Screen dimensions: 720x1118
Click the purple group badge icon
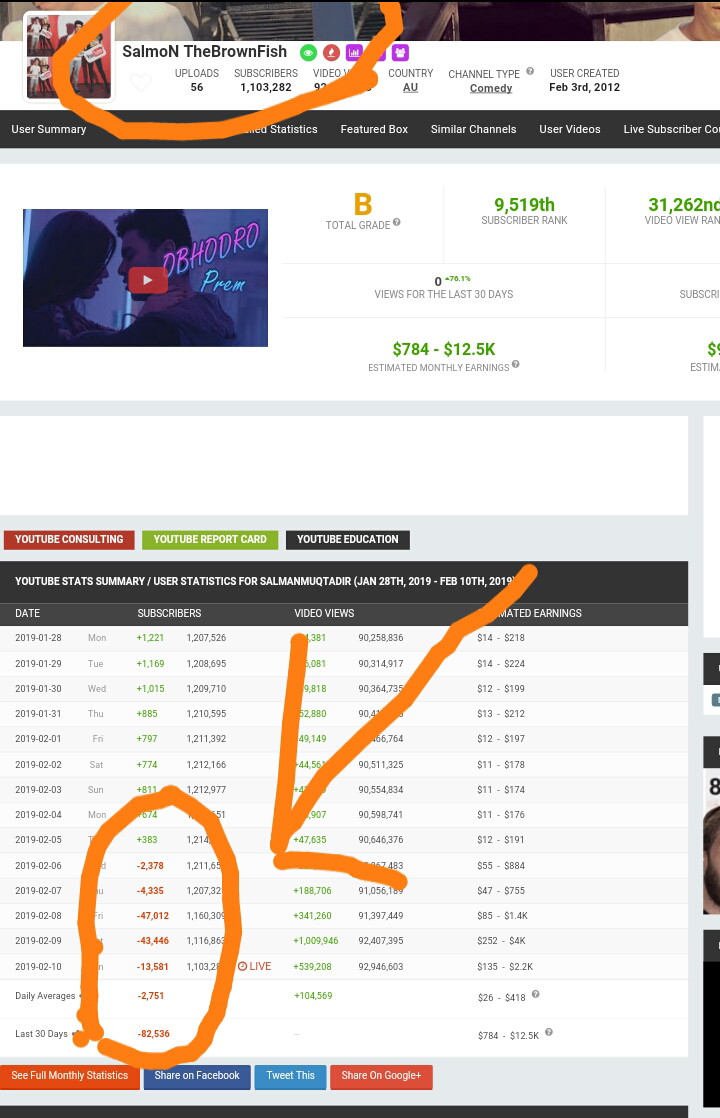[x=401, y=52]
